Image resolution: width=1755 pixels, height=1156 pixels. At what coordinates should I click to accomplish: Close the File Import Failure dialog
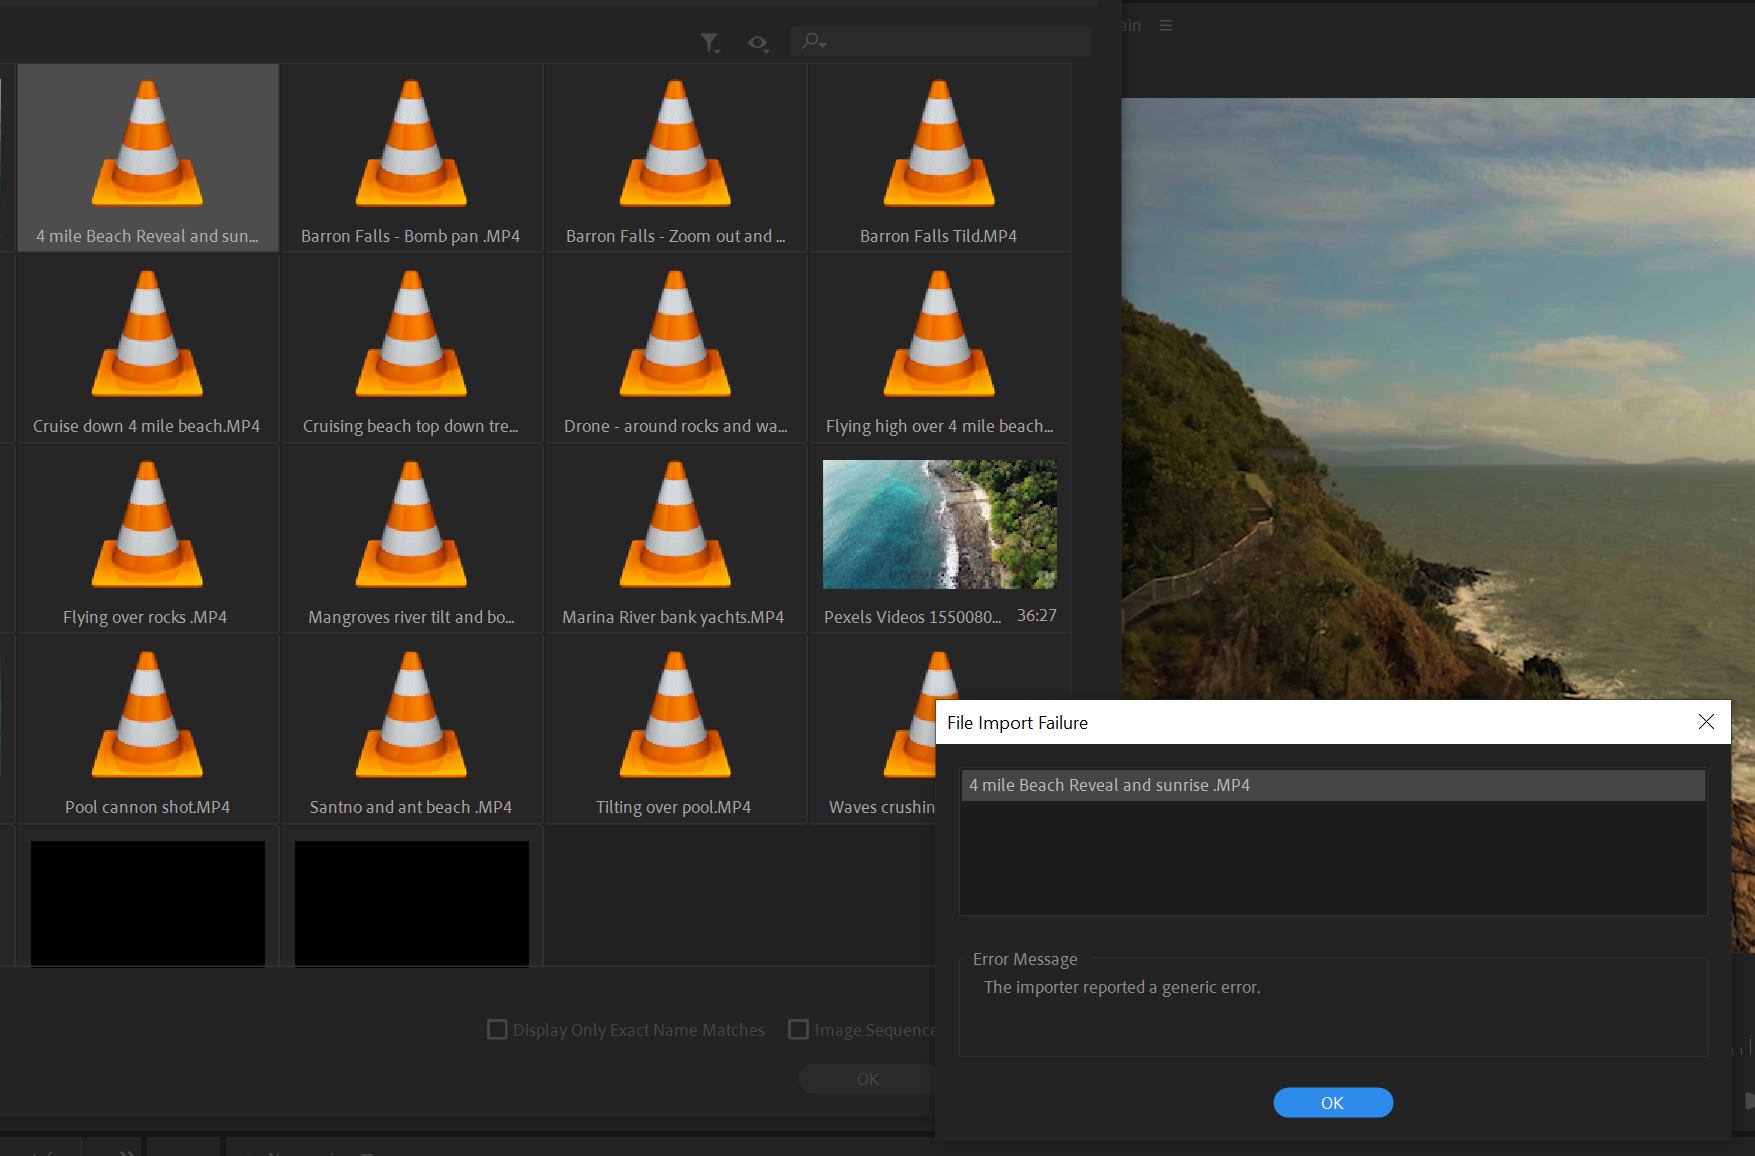tap(1706, 722)
